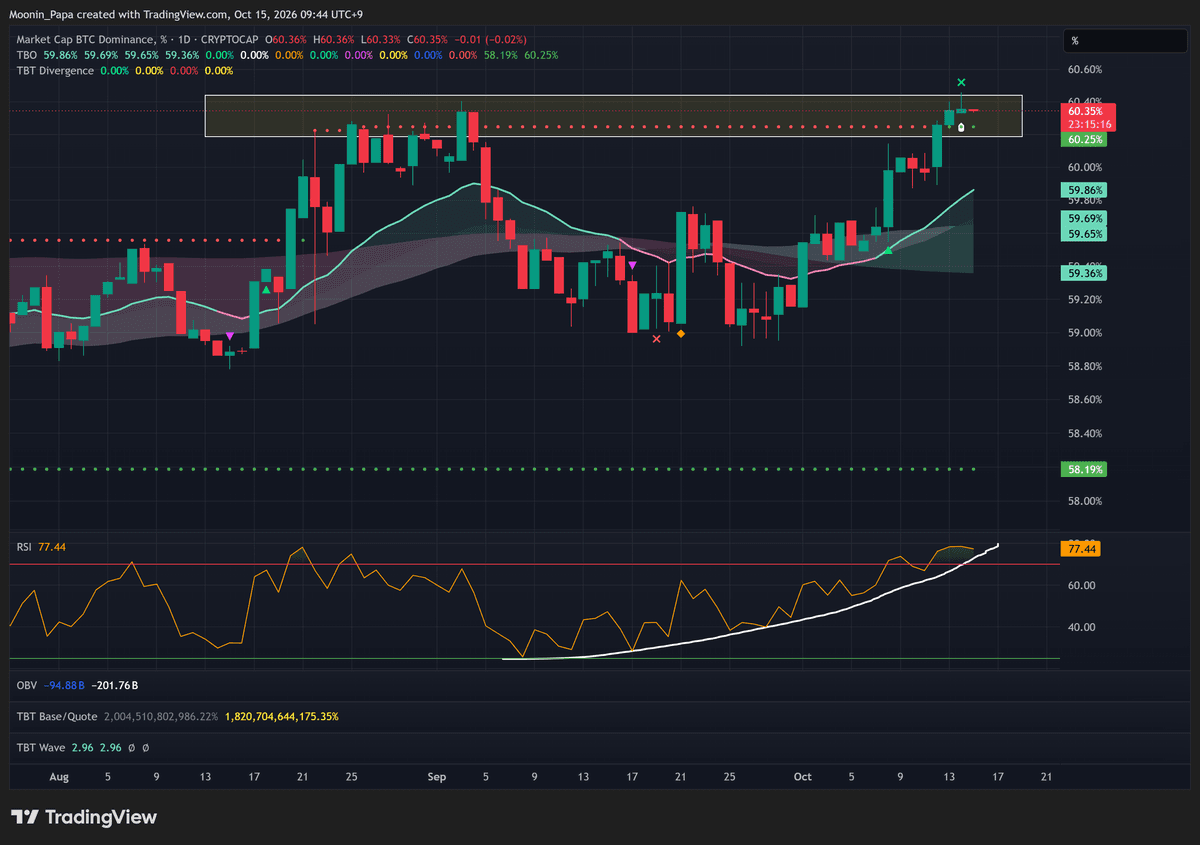
Task: Click the 59.00% price axis label
Action: point(1086,333)
